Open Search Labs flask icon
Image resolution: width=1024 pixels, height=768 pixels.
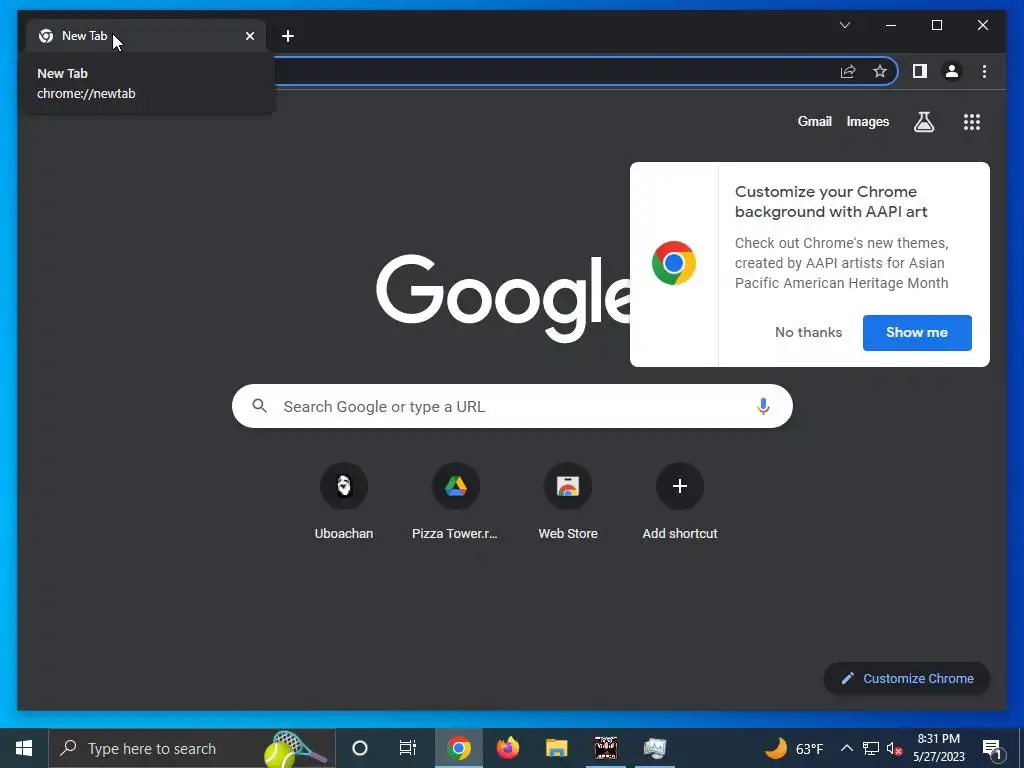[x=923, y=121]
